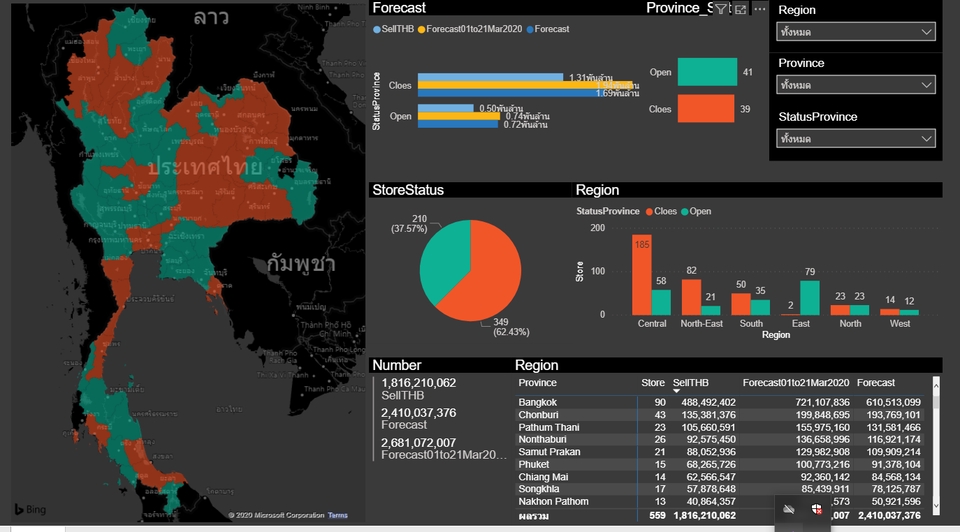Click the South Cloes bar labeled 50

click(x=741, y=304)
